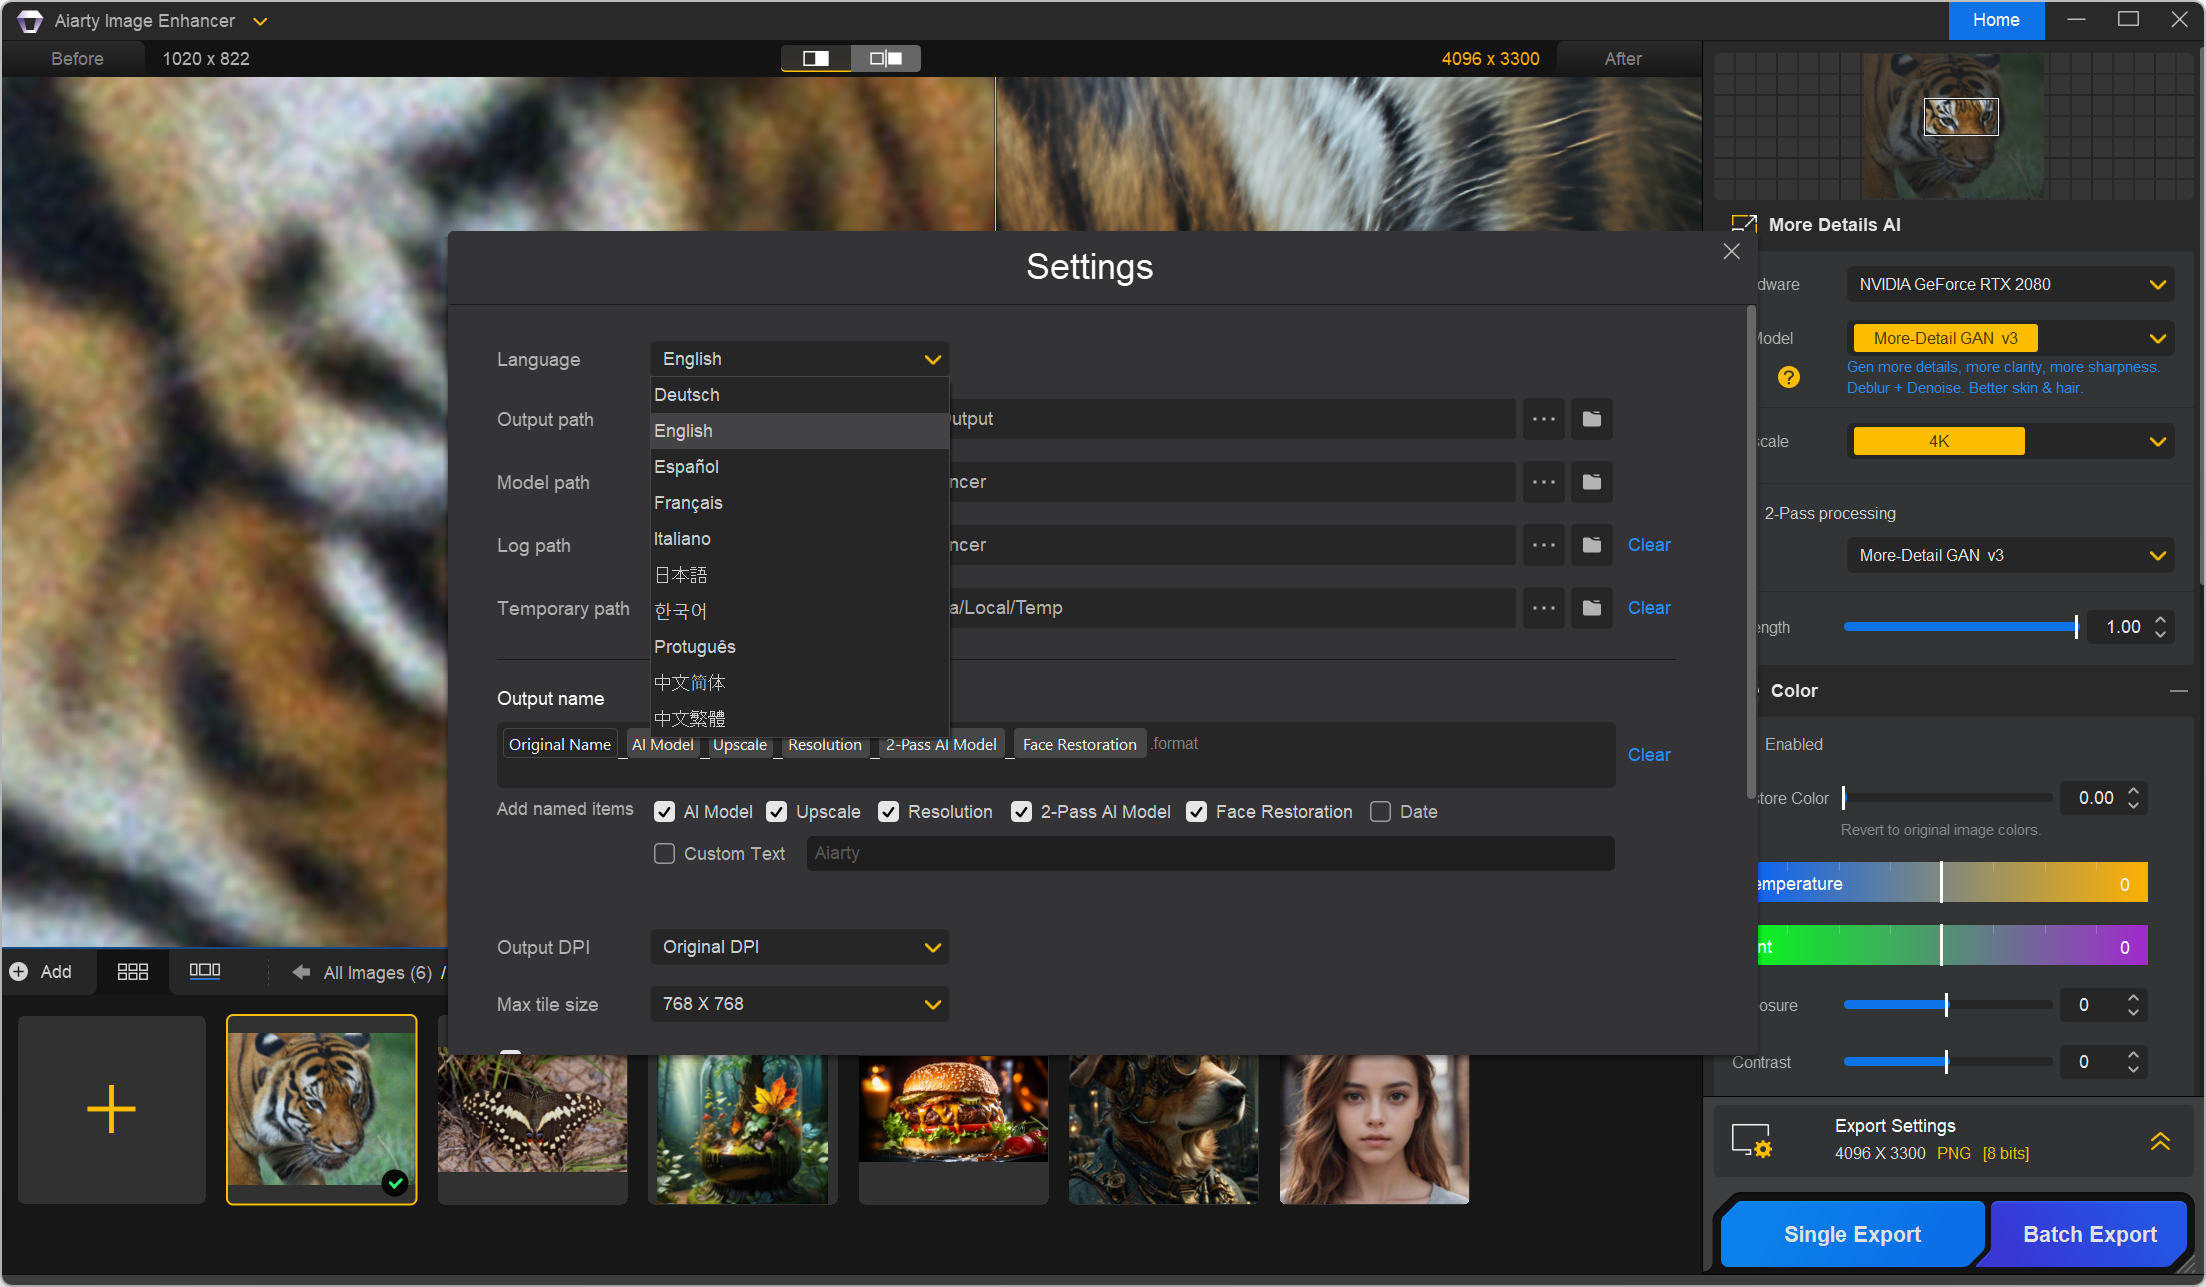
Task: Expand the Max tile size dropdown
Action: (x=799, y=1004)
